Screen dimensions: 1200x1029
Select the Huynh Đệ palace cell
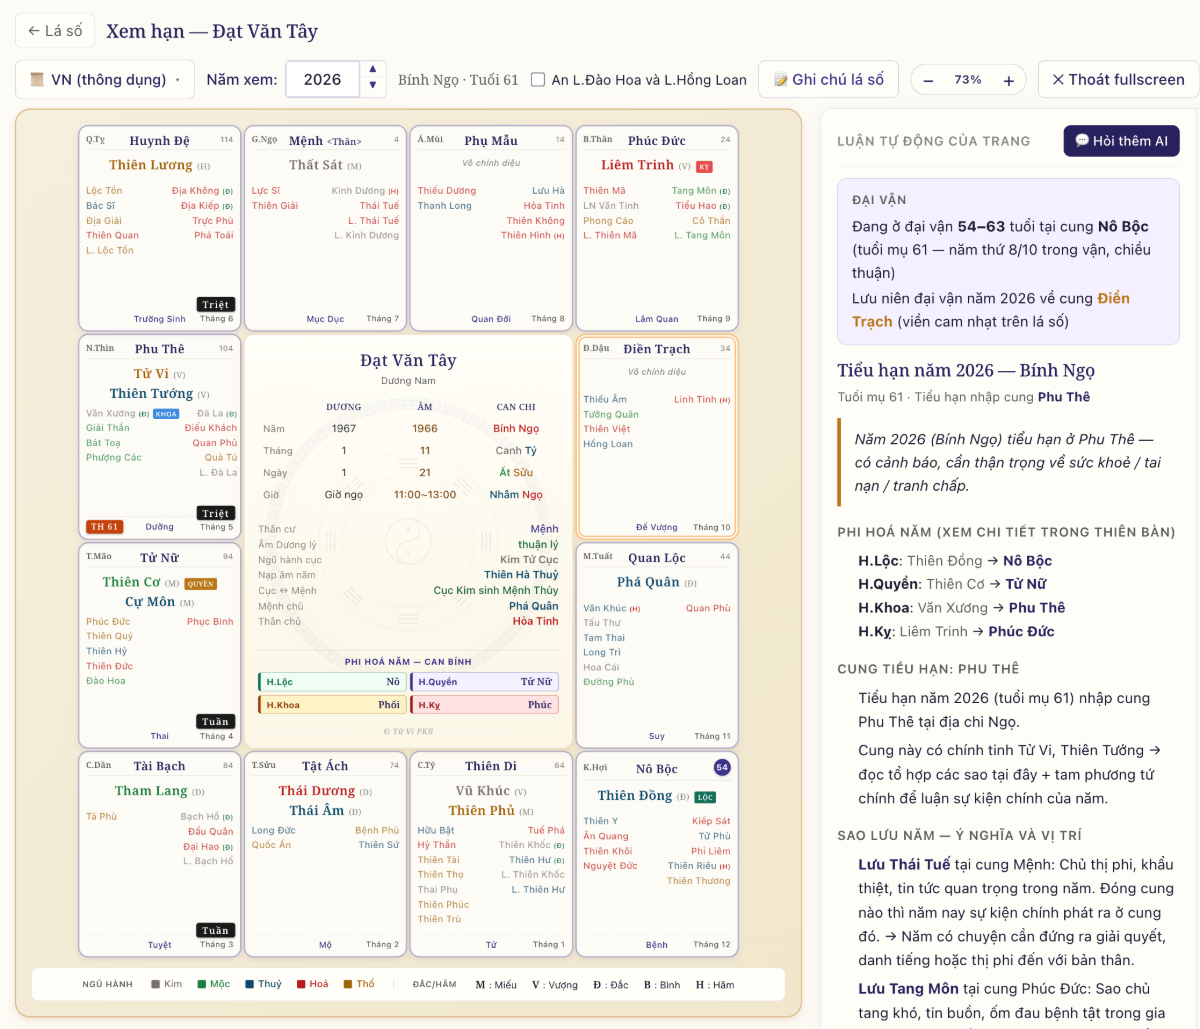[x=160, y=229]
